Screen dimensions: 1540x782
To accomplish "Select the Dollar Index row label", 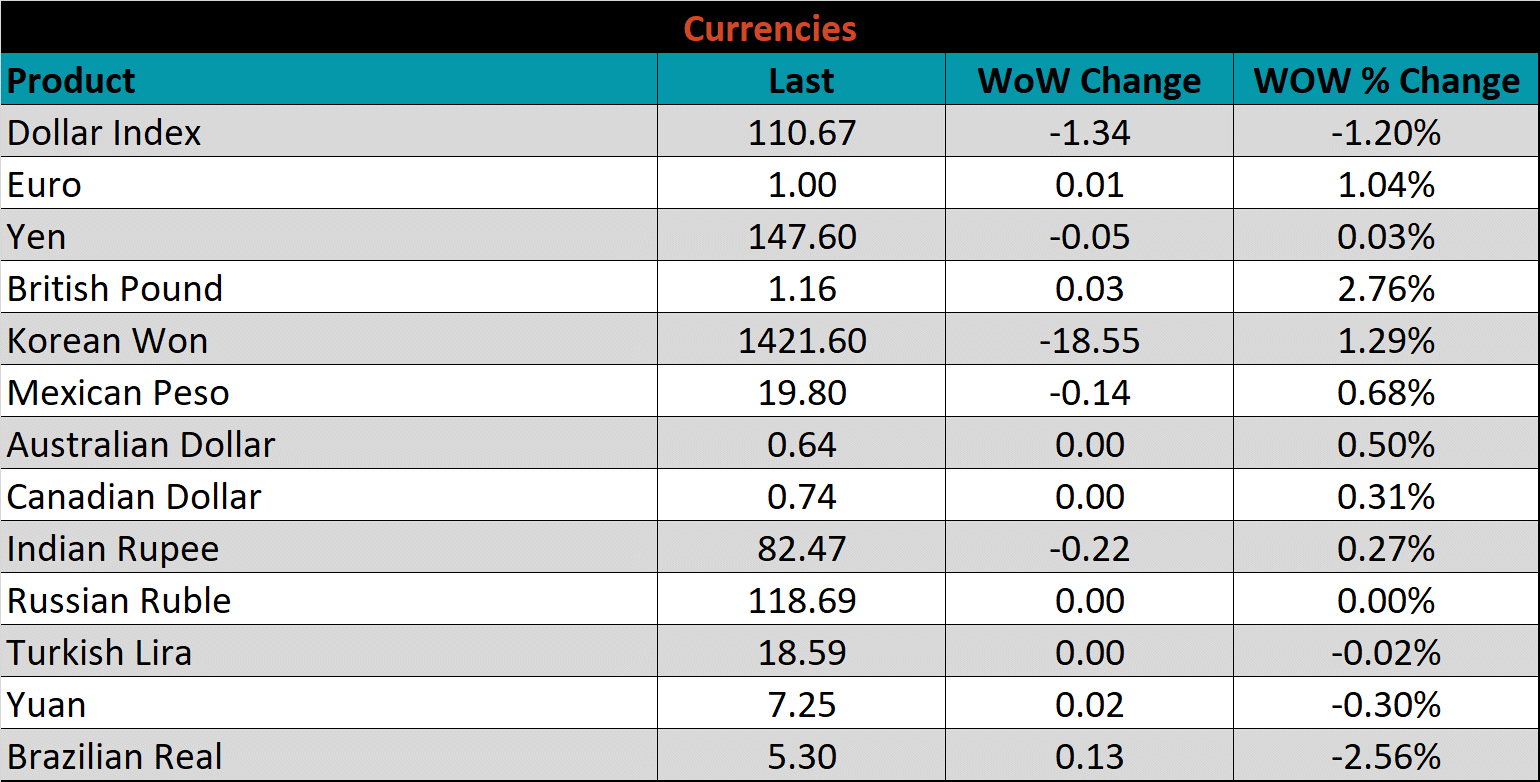I will [105, 132].
